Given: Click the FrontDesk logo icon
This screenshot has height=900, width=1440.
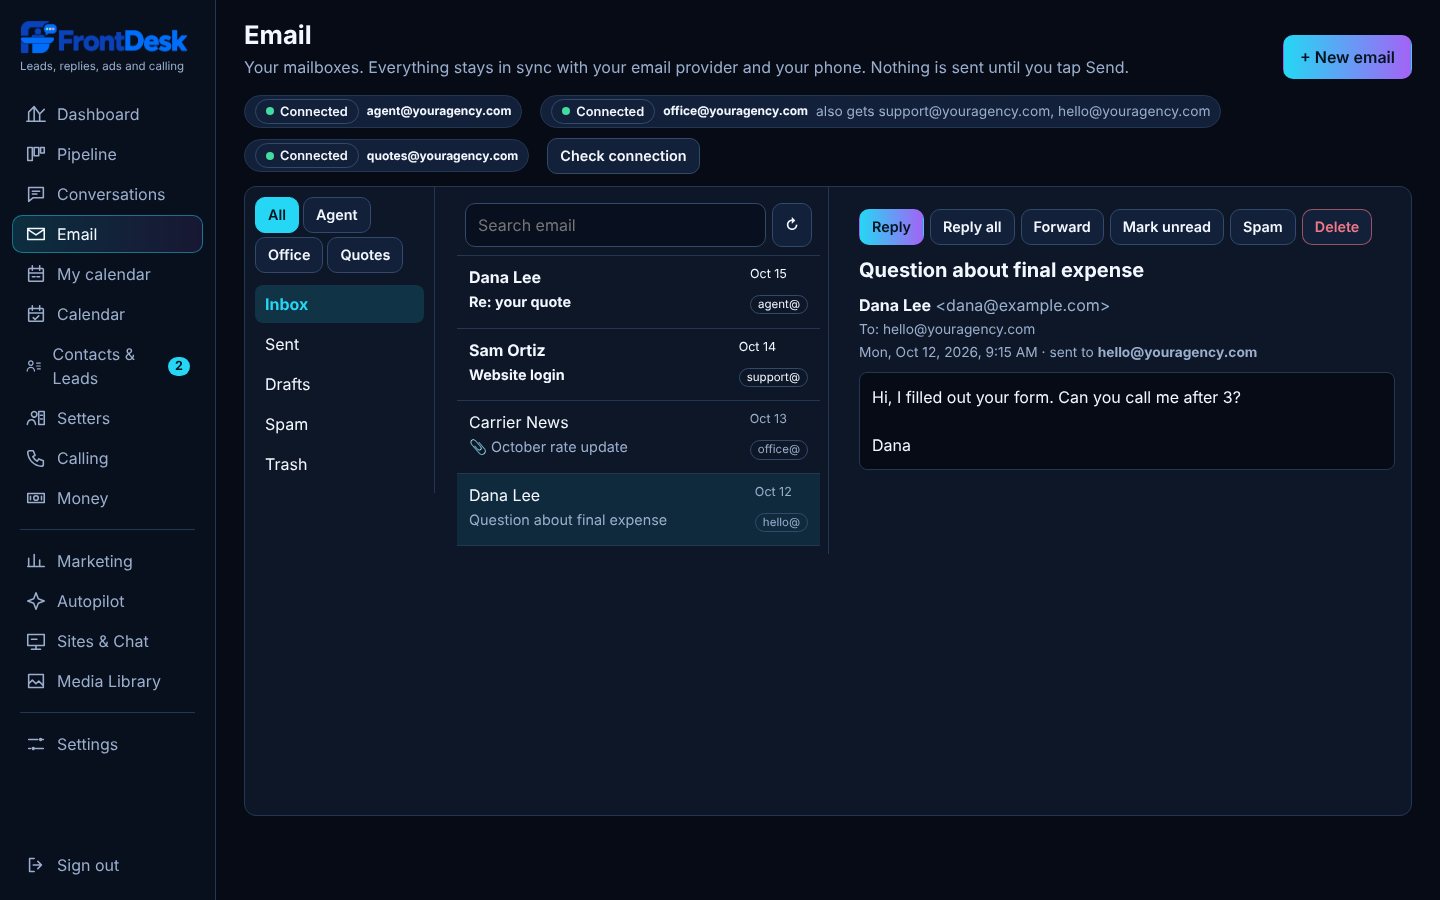Looking at the screenshot, I should click(x=38, y=38).
